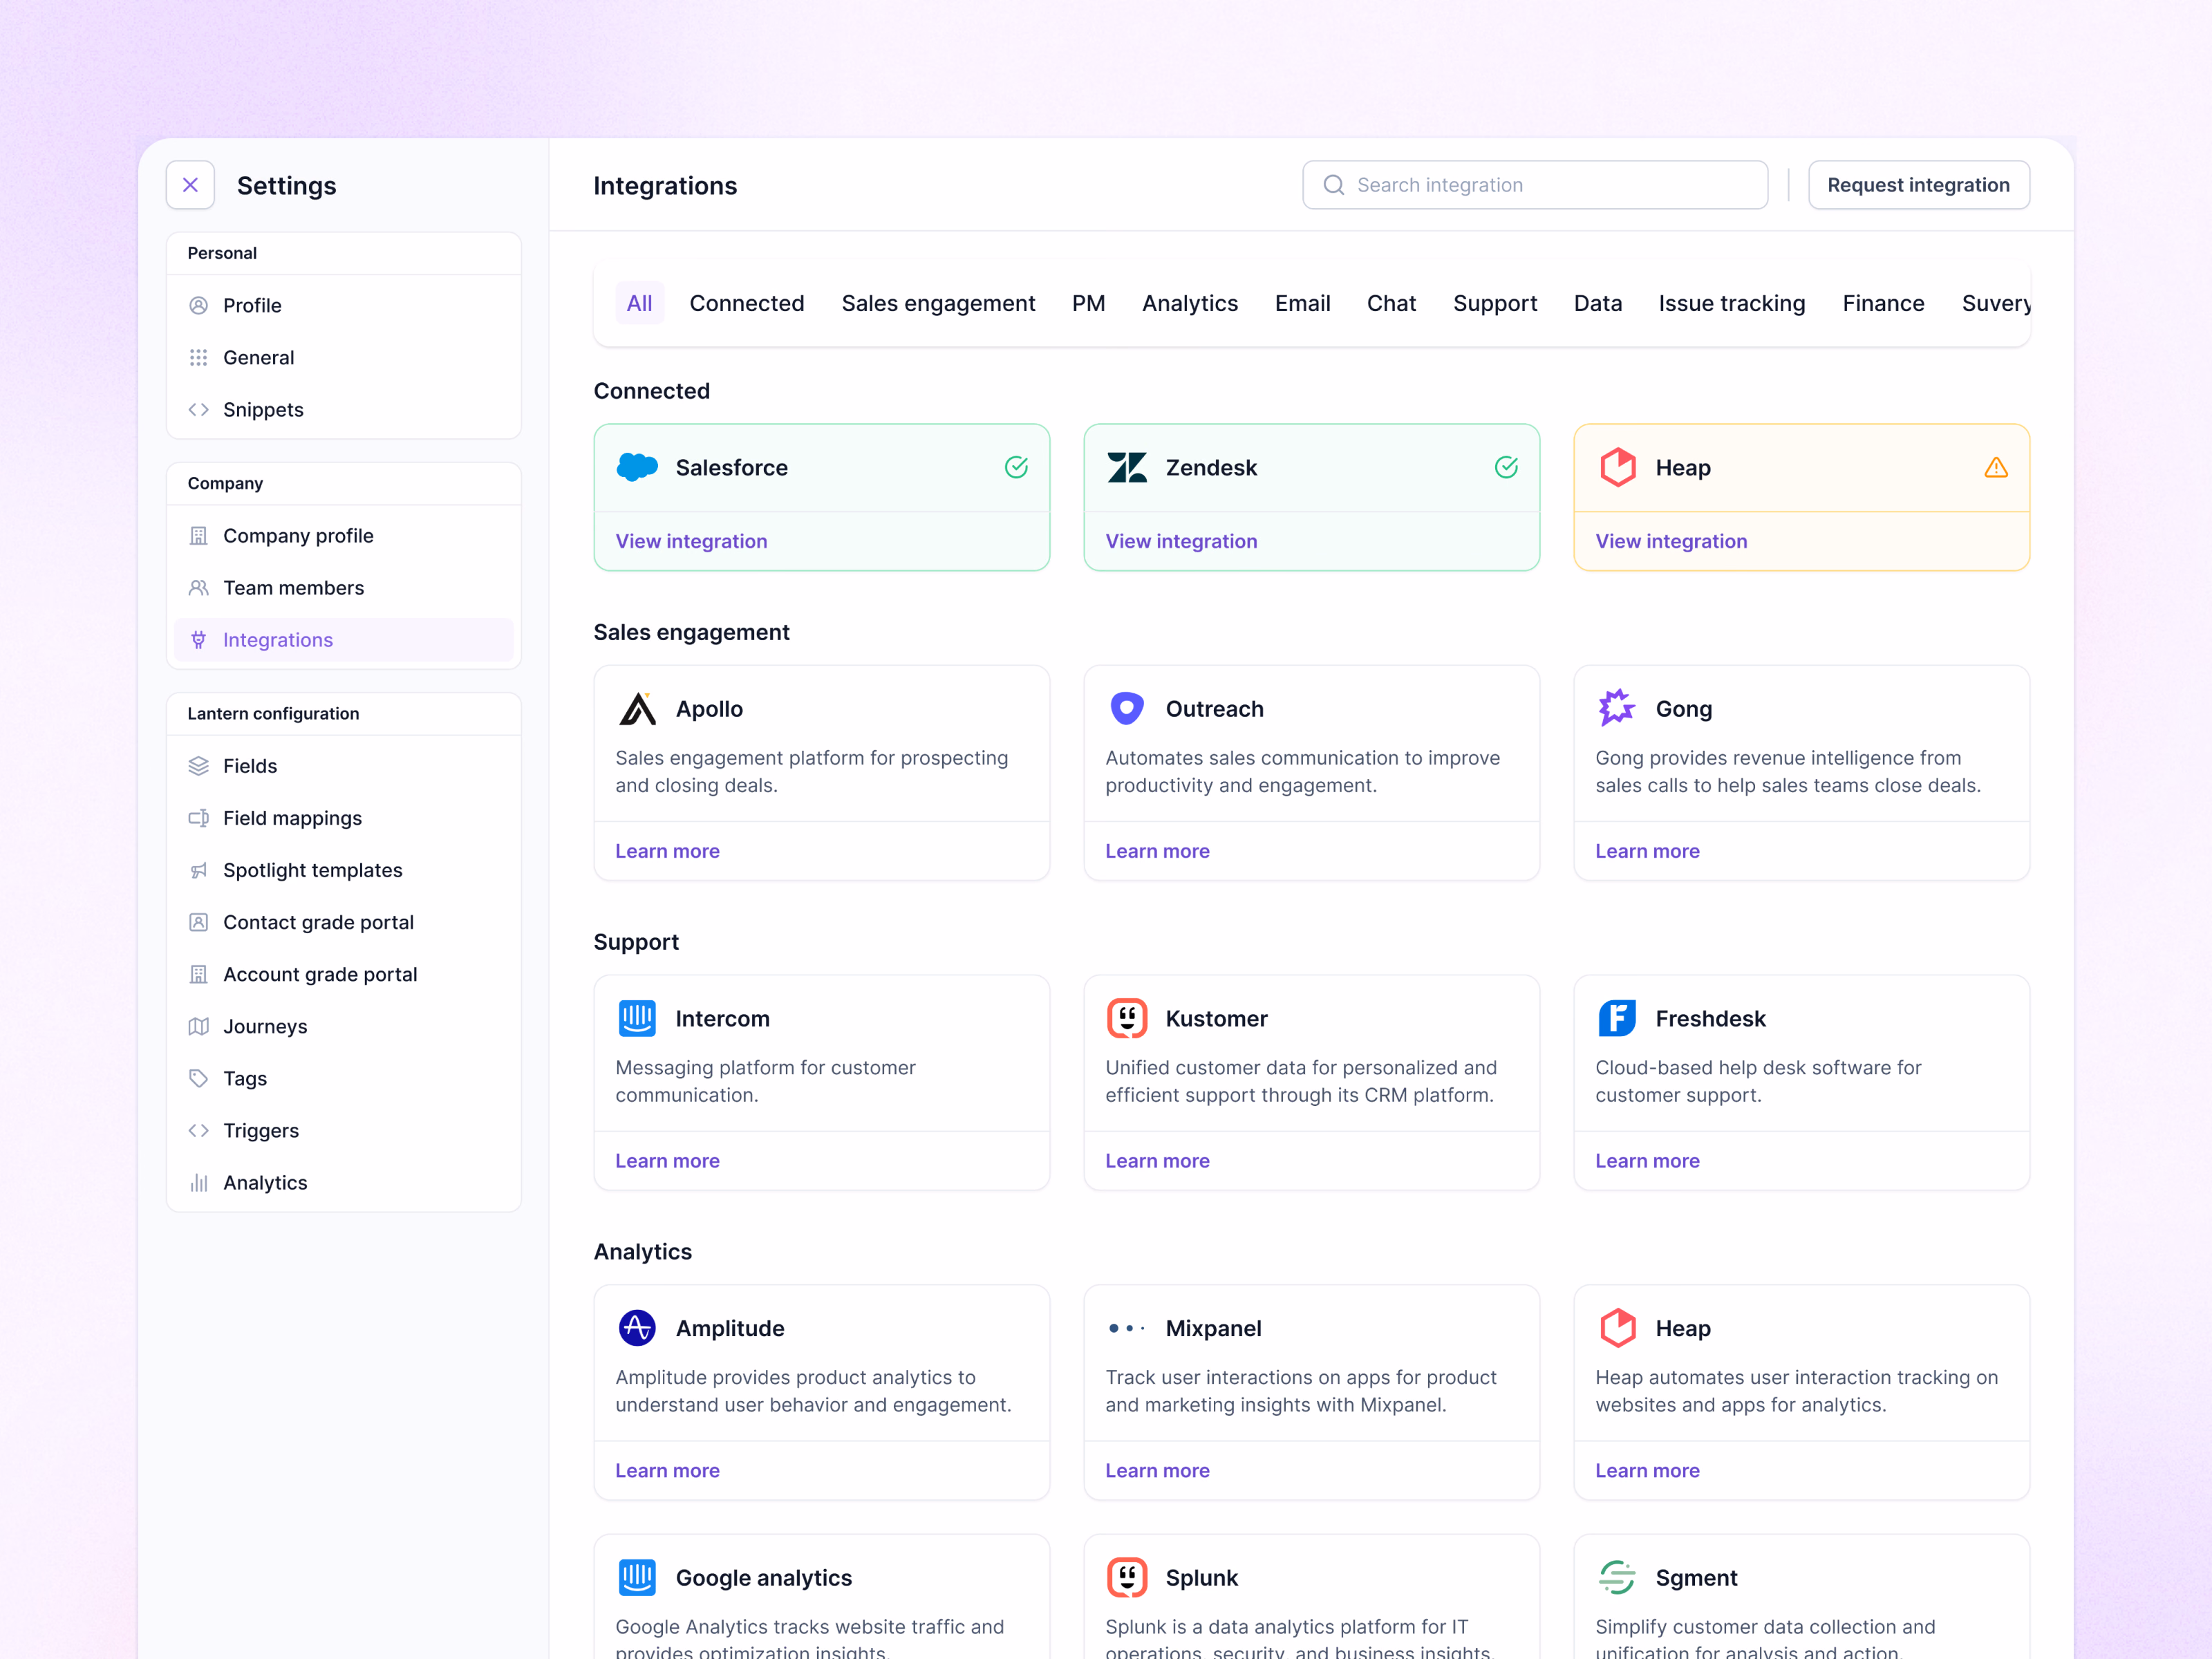Click Learn more under Freshdesk
Screen dimensions: 2212x1659
pos(1647,1161)
